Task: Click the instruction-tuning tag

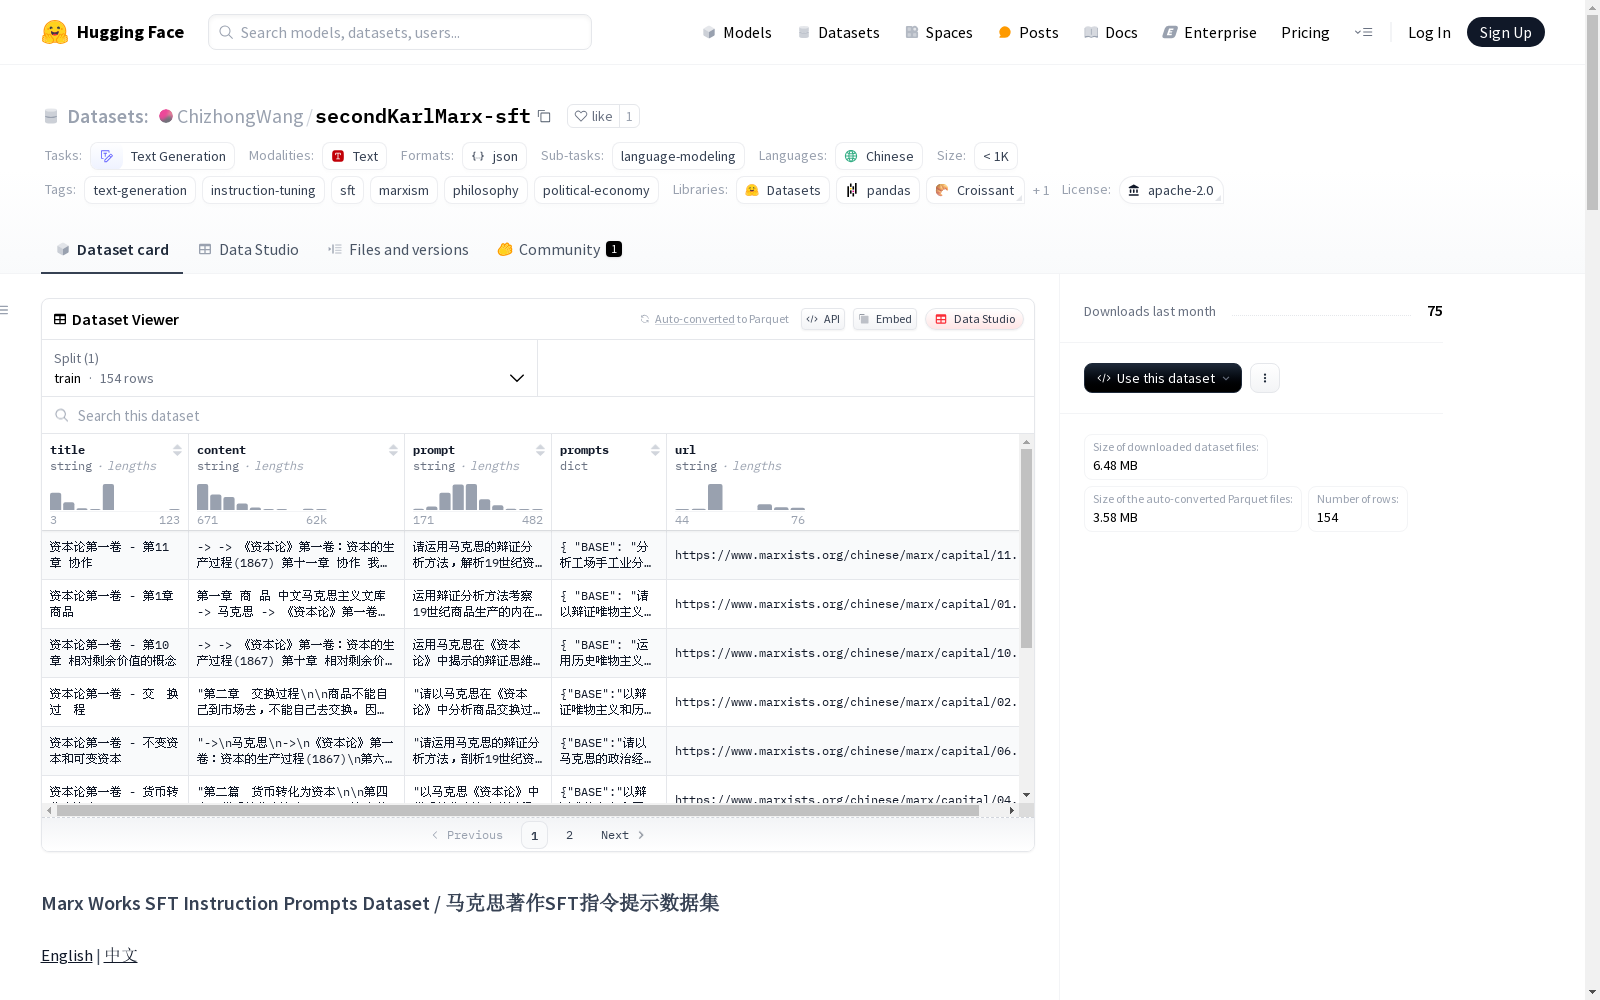Action: [263, 190]
